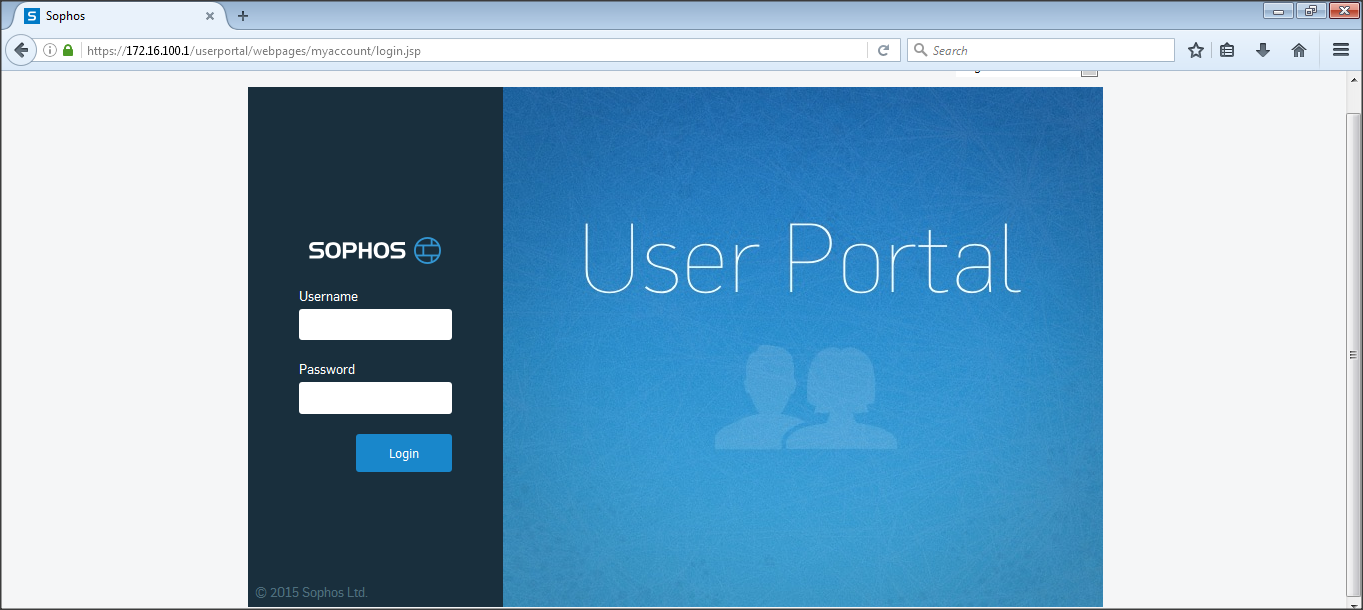Open a new tab with plus button
The image size is (1363, 610).
(243, 16)
